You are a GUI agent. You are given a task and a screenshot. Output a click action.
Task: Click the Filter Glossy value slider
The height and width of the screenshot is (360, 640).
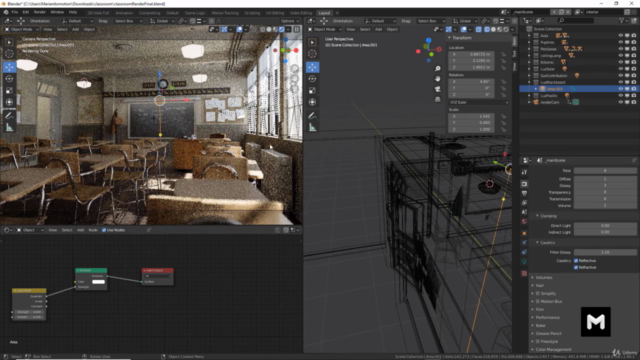[x=605, y=252]
